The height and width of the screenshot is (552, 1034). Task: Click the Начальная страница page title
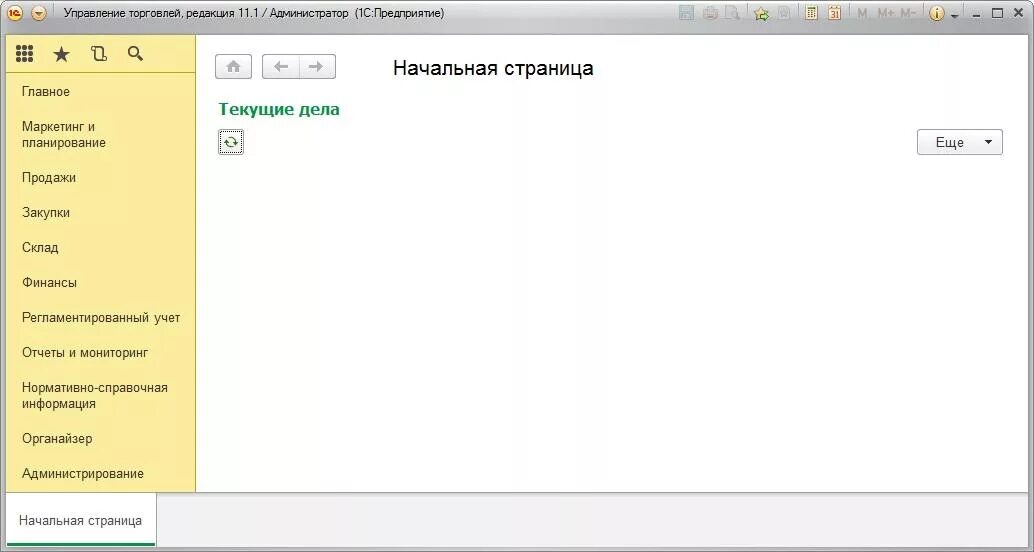click(x=493, y=68)
